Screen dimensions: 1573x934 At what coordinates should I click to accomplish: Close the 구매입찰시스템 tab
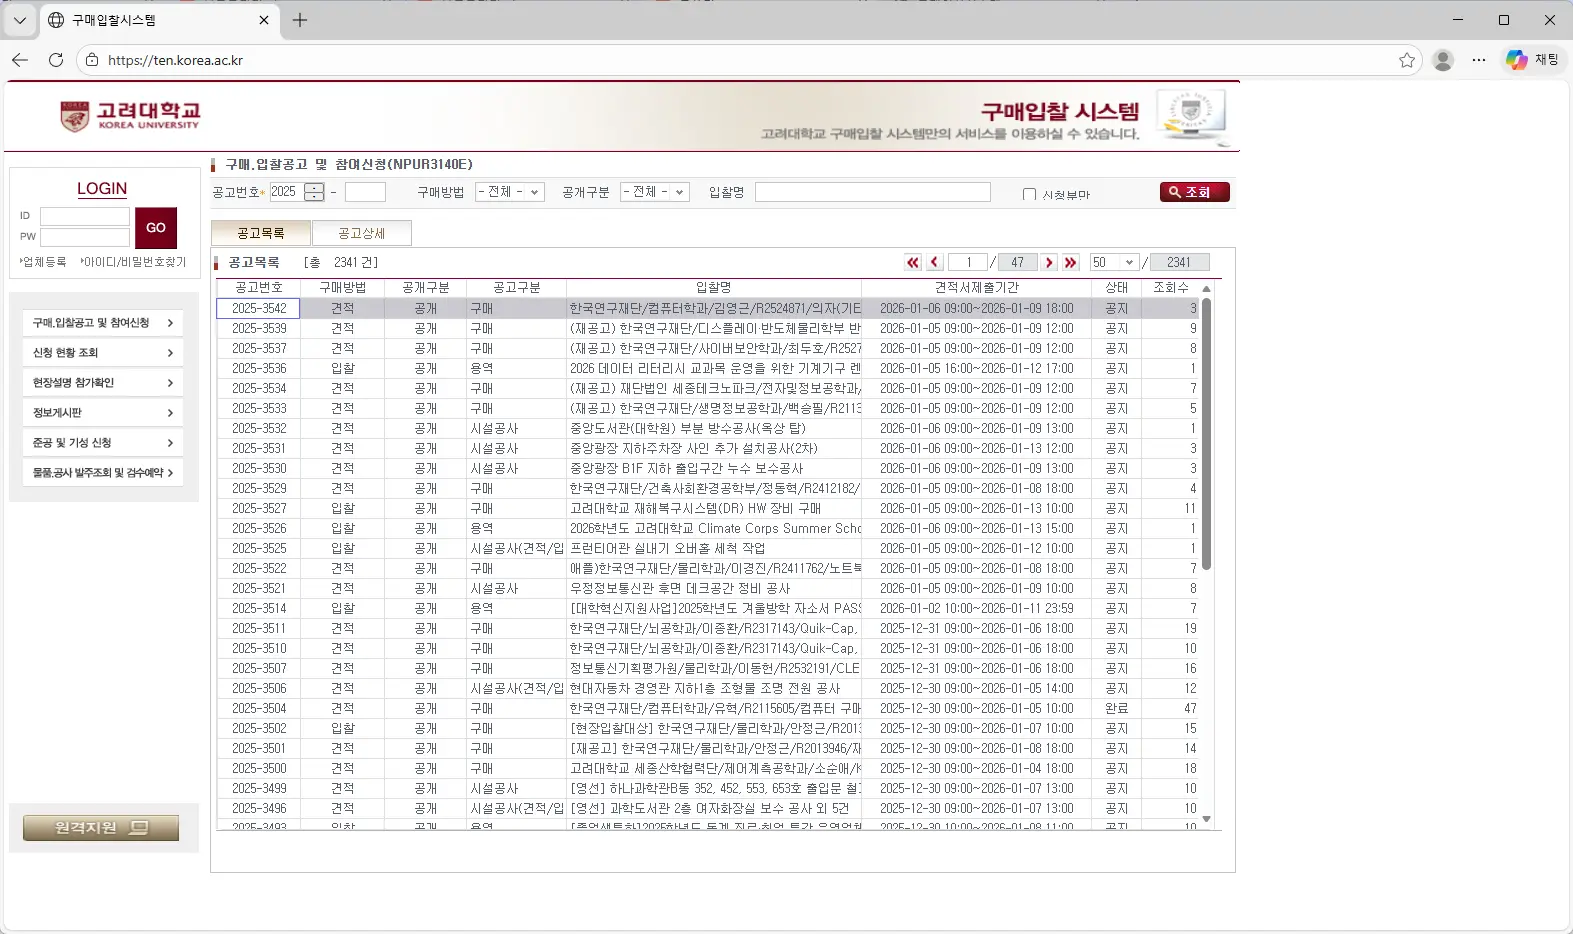click(264, 20)
